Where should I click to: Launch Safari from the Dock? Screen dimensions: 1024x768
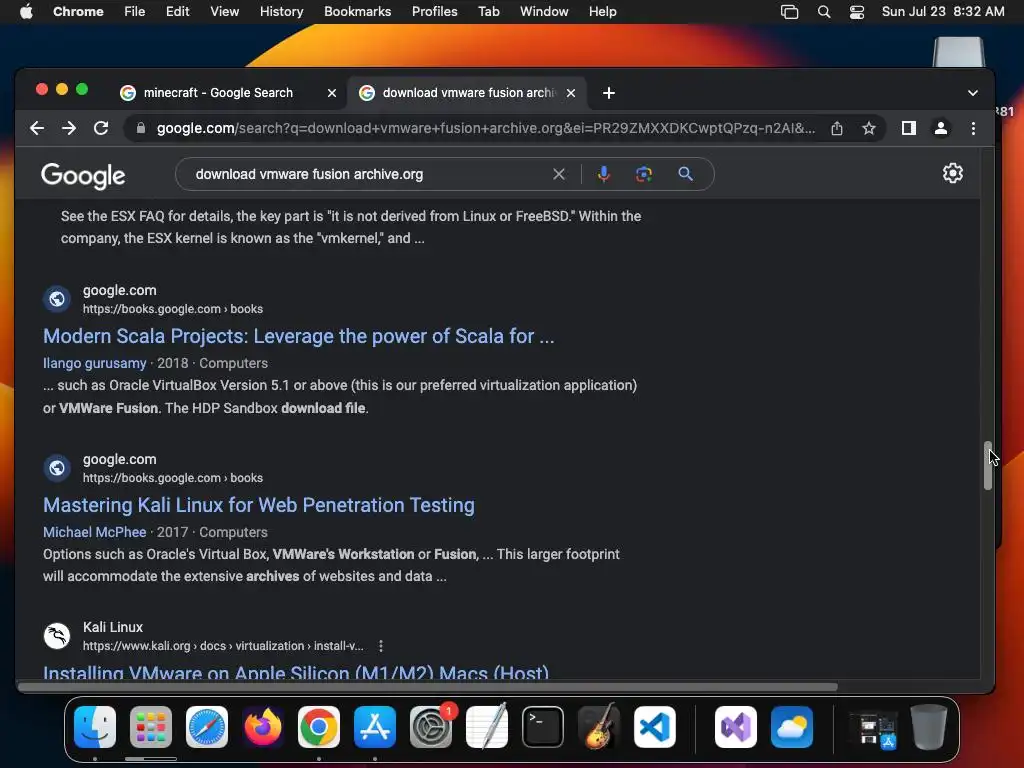[207, 727]
